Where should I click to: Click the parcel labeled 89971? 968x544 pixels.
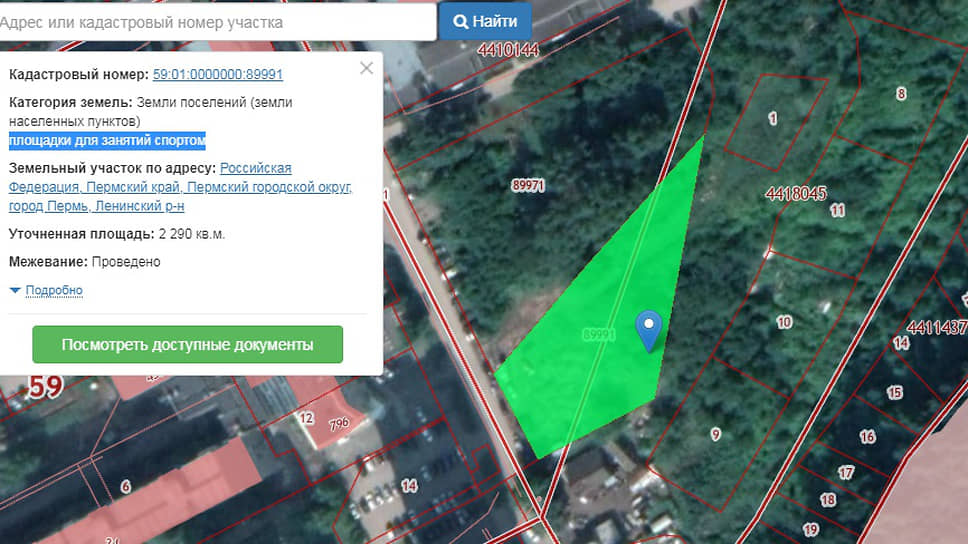coord(527,186)
